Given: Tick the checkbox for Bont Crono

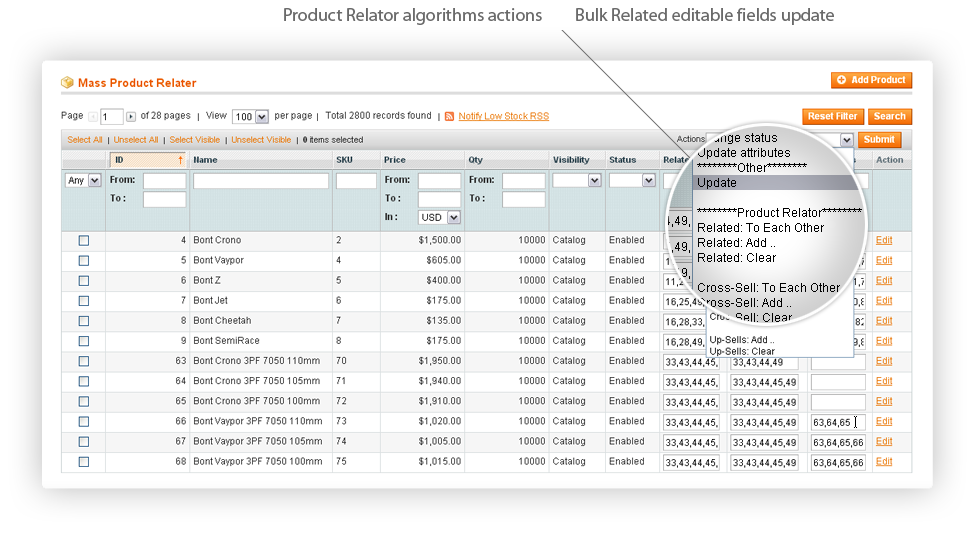Looking at the screenshot, I should coord(84,240).
